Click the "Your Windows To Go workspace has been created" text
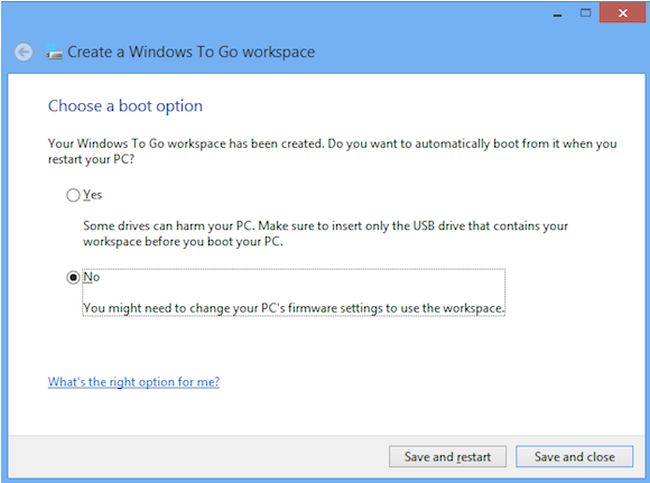This screenshot has width=650, height=483. pos(332,151)
